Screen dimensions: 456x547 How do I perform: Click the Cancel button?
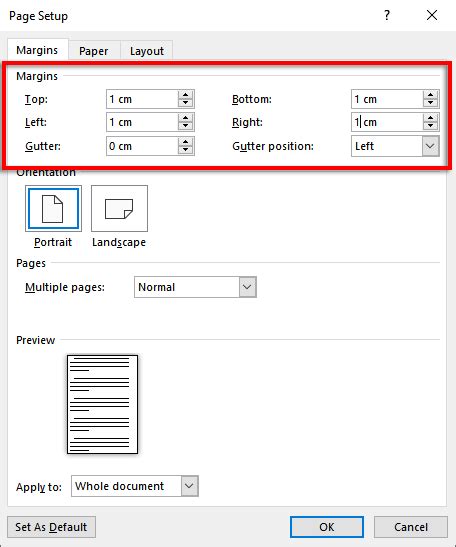click(411, 527)
